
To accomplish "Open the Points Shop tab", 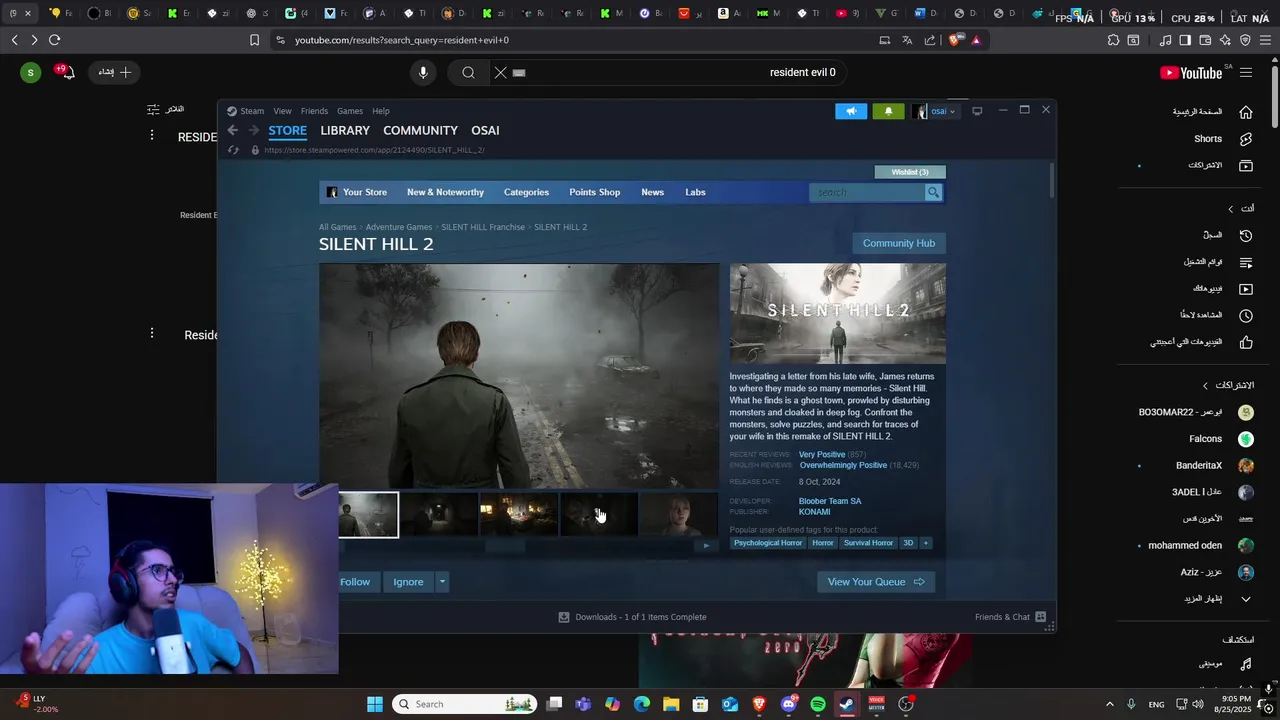I will 595,192.
